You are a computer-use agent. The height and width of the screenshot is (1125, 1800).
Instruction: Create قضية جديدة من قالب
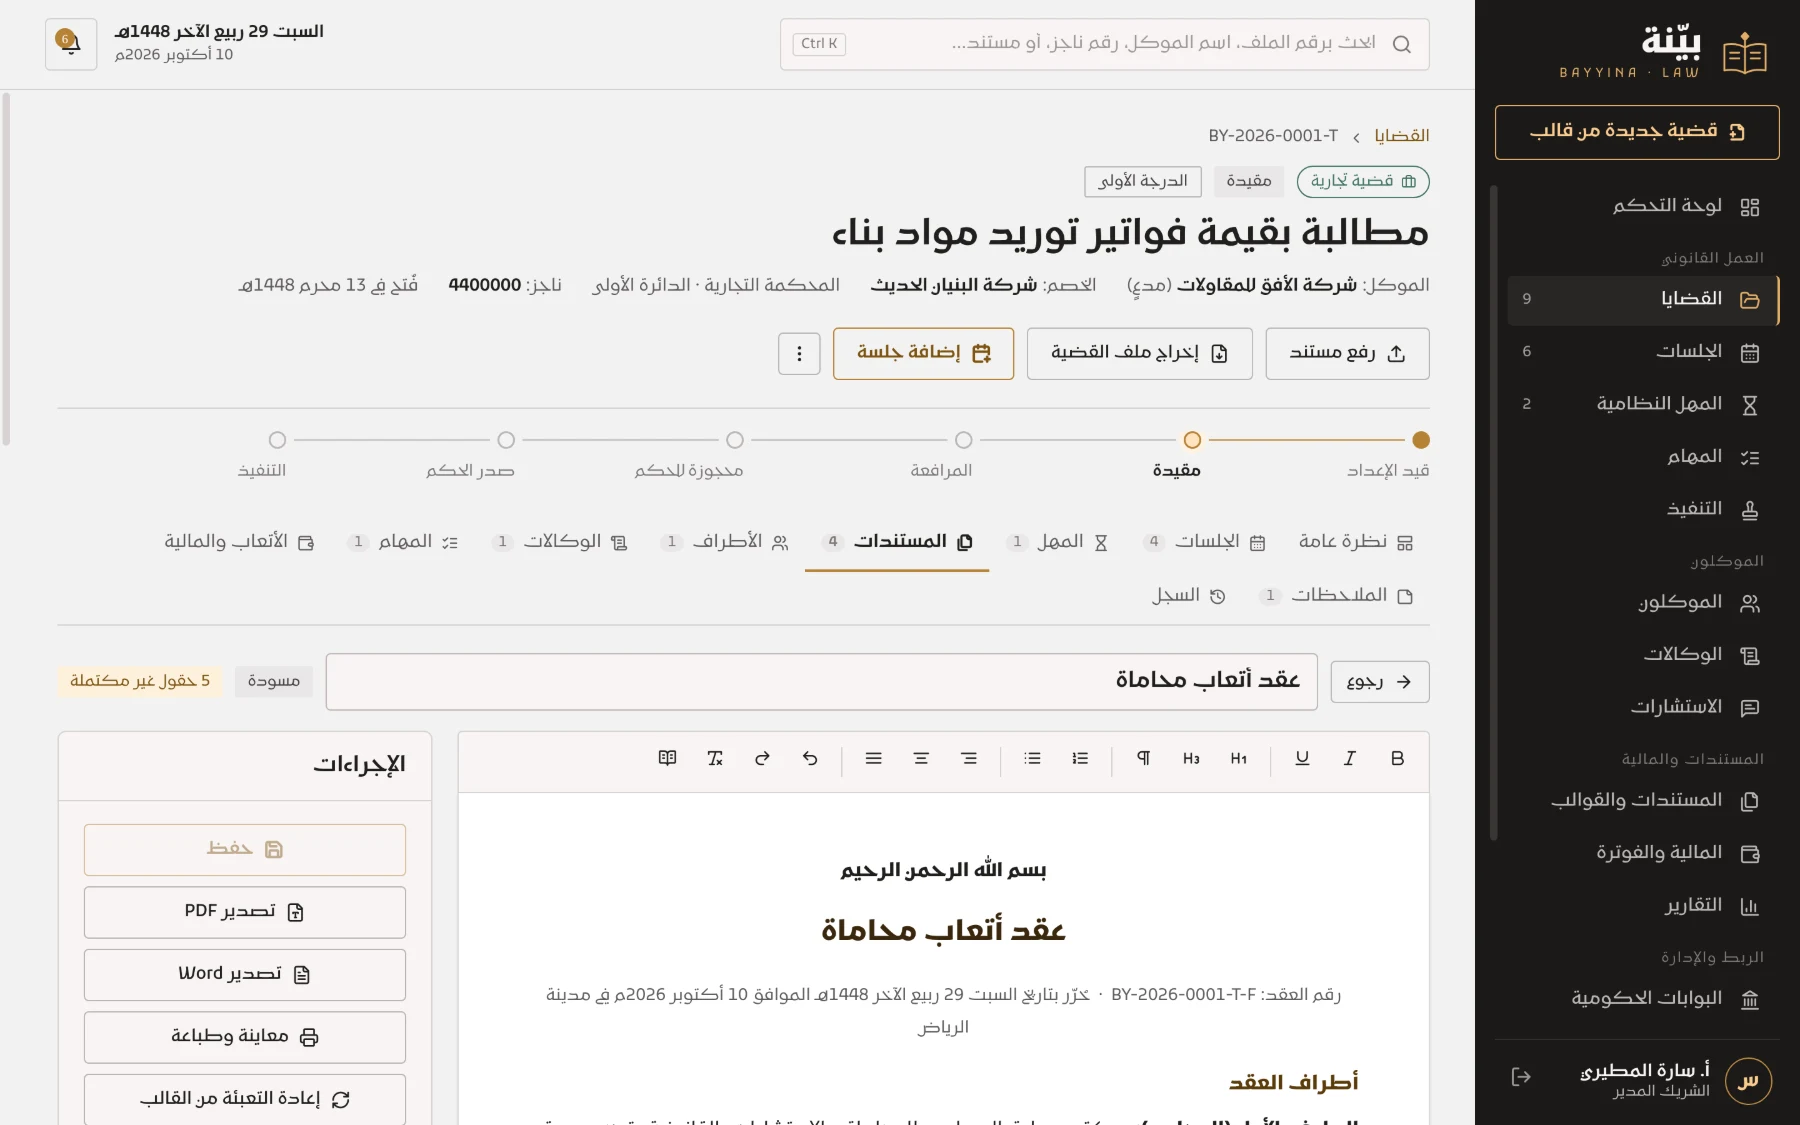click(x=1637, y=132)
